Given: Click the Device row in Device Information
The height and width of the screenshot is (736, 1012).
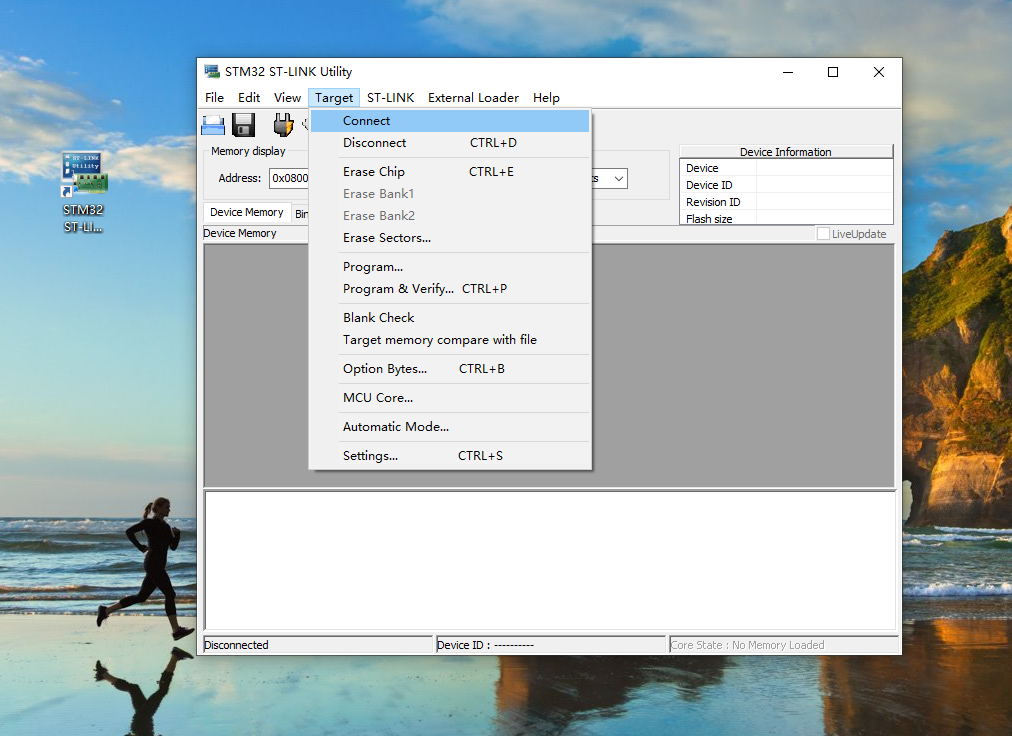Looking at the screenshot, I should [786, 168].
